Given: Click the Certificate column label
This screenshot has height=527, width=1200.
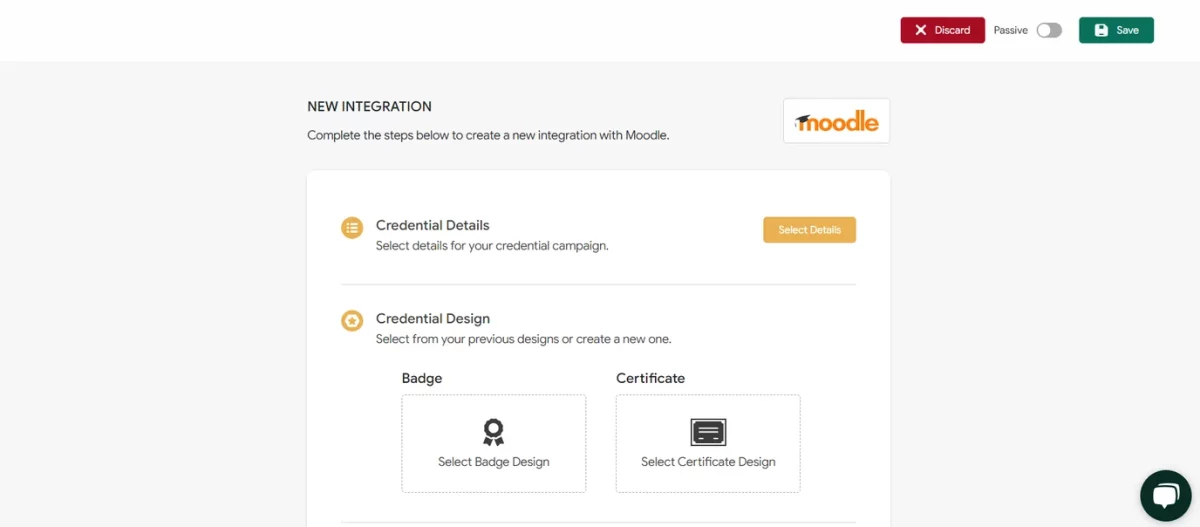Looking at the screenshot, I should pos(650,378).
